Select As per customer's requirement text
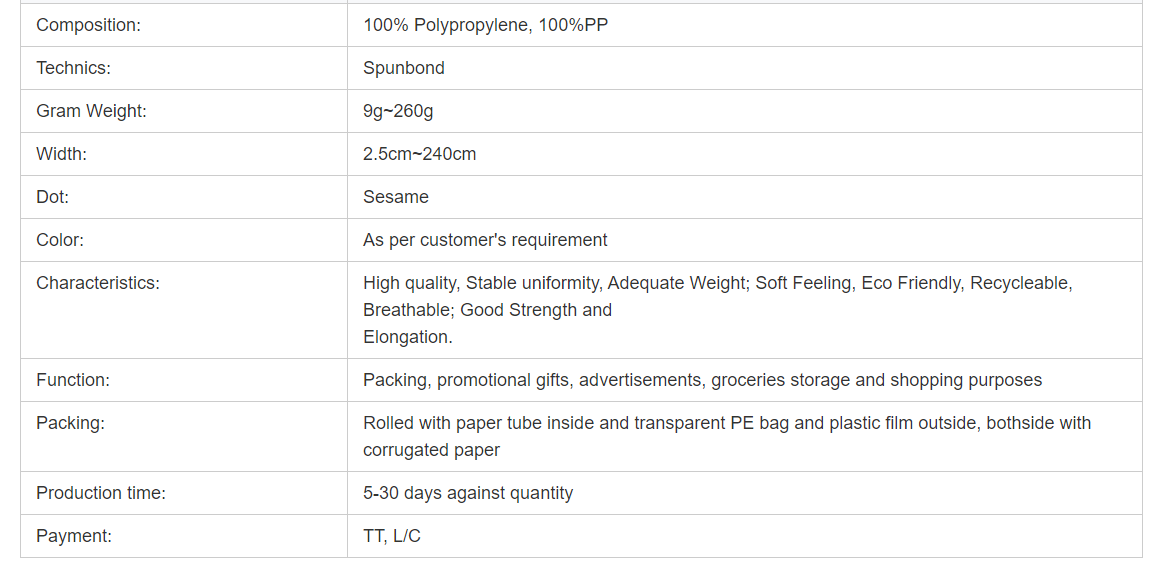This screenshot has height=566, width=1175. click(486, 240)
